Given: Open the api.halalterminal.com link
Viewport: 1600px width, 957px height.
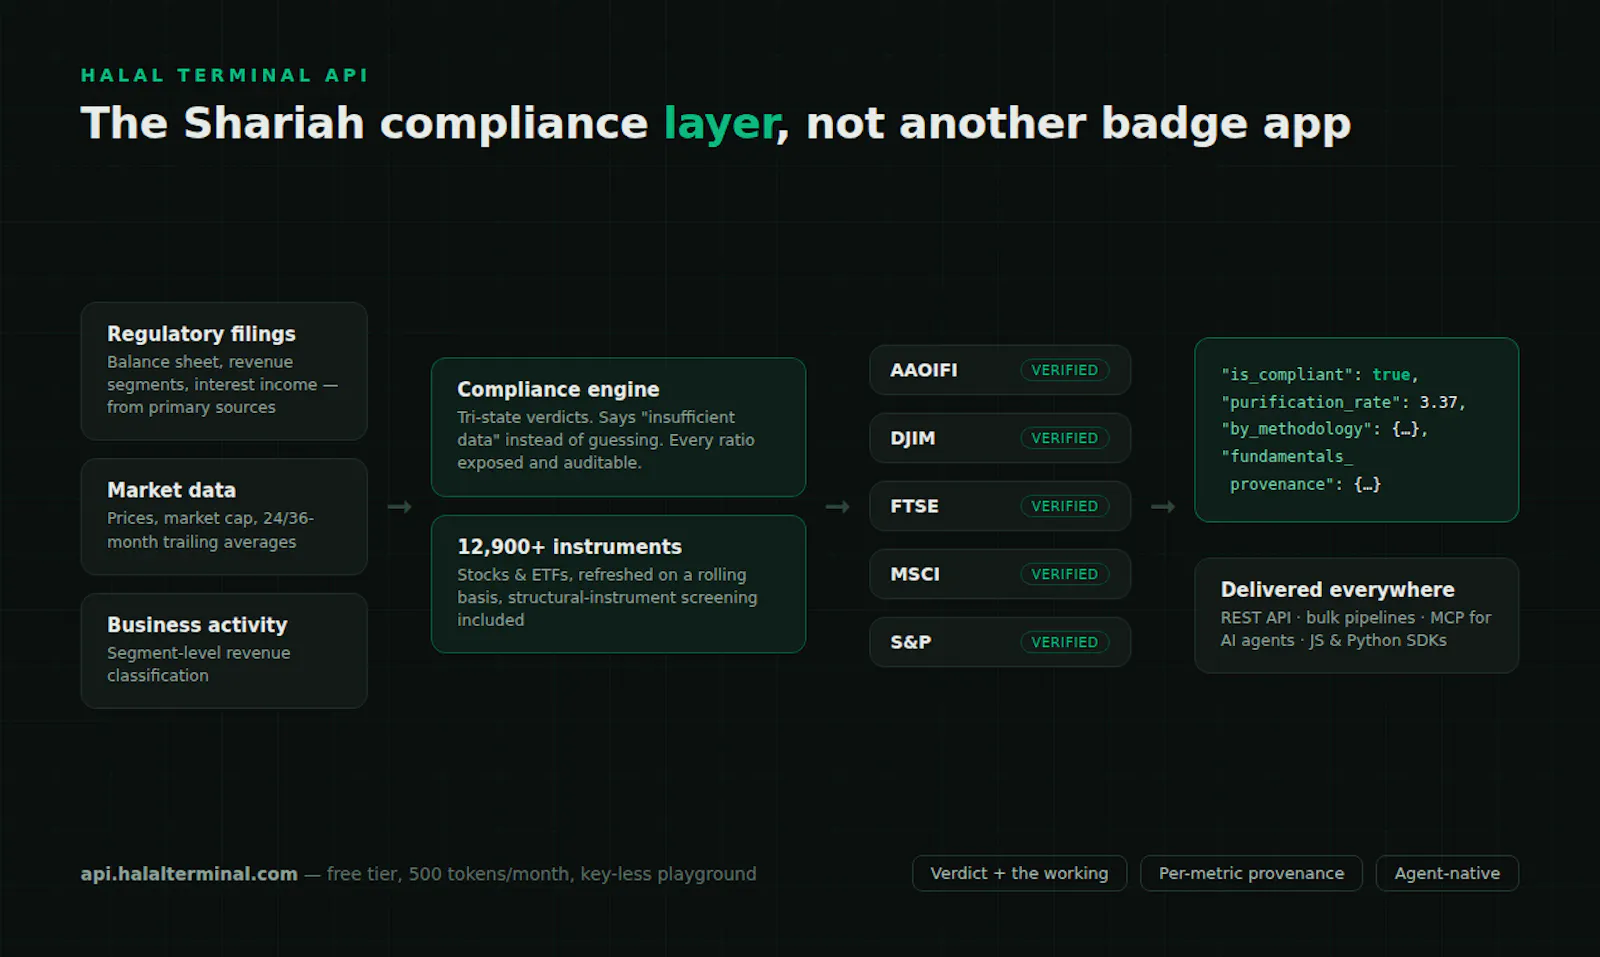Looking at the screenshot, I should 189,874.
